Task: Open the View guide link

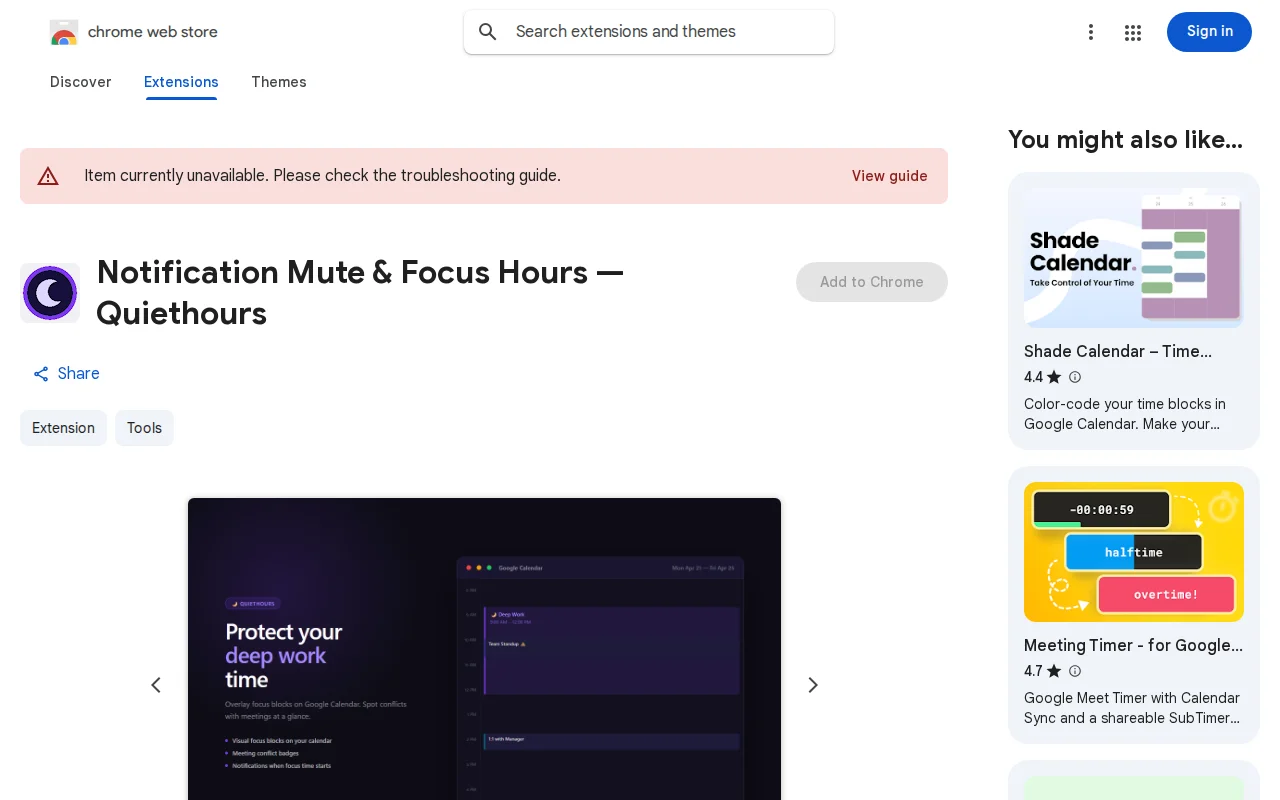Action: point(890,176)
